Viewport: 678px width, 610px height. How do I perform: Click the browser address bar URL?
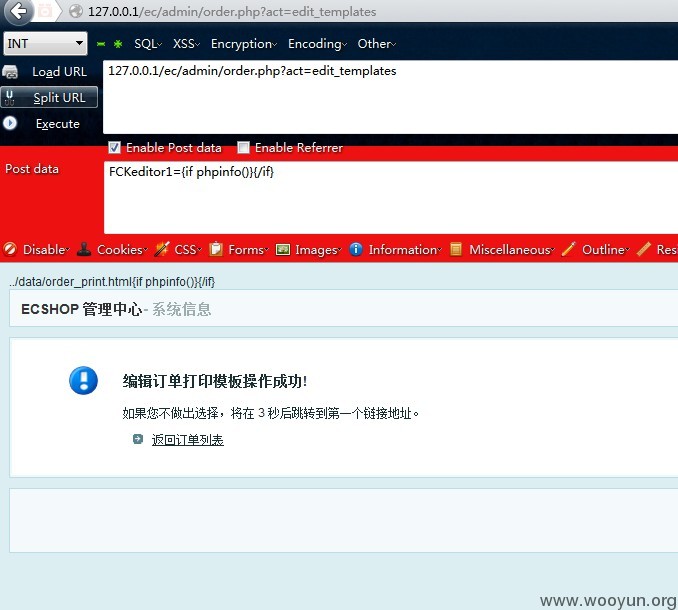point(232,12)
